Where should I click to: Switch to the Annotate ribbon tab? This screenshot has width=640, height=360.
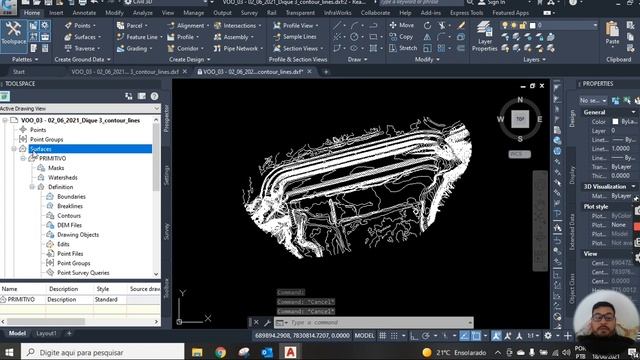[84, 13]
